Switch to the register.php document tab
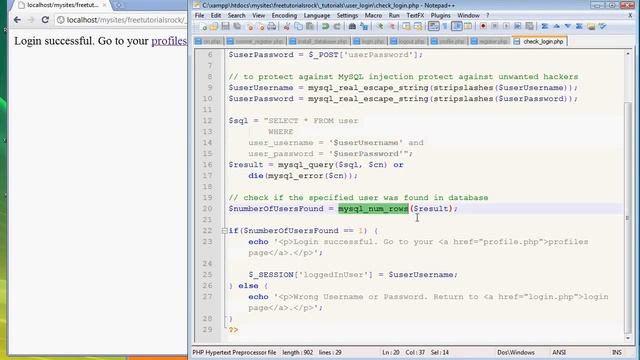The width and height of the screenshot is (640, 360). click(489, 41)
